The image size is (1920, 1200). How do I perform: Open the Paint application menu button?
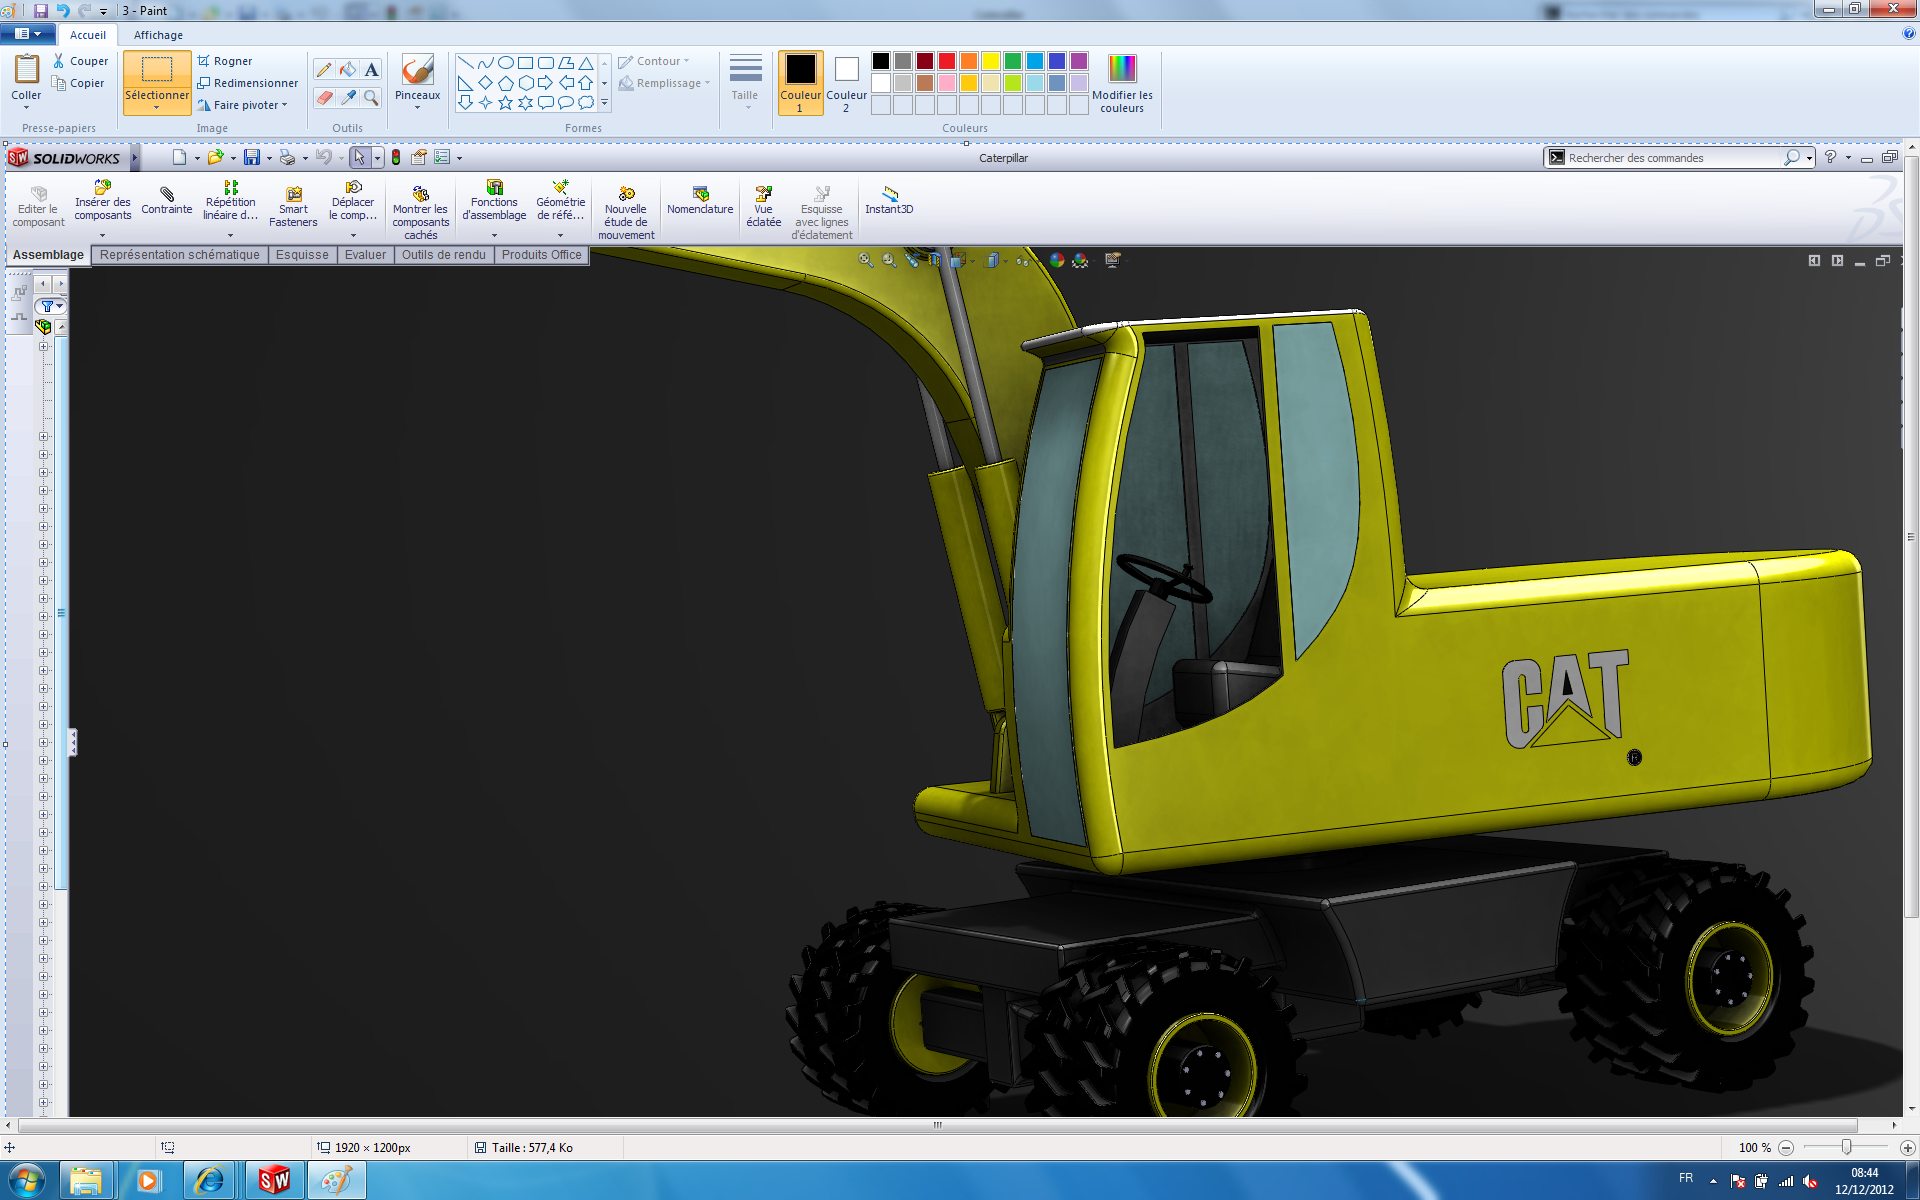(27, 34)
